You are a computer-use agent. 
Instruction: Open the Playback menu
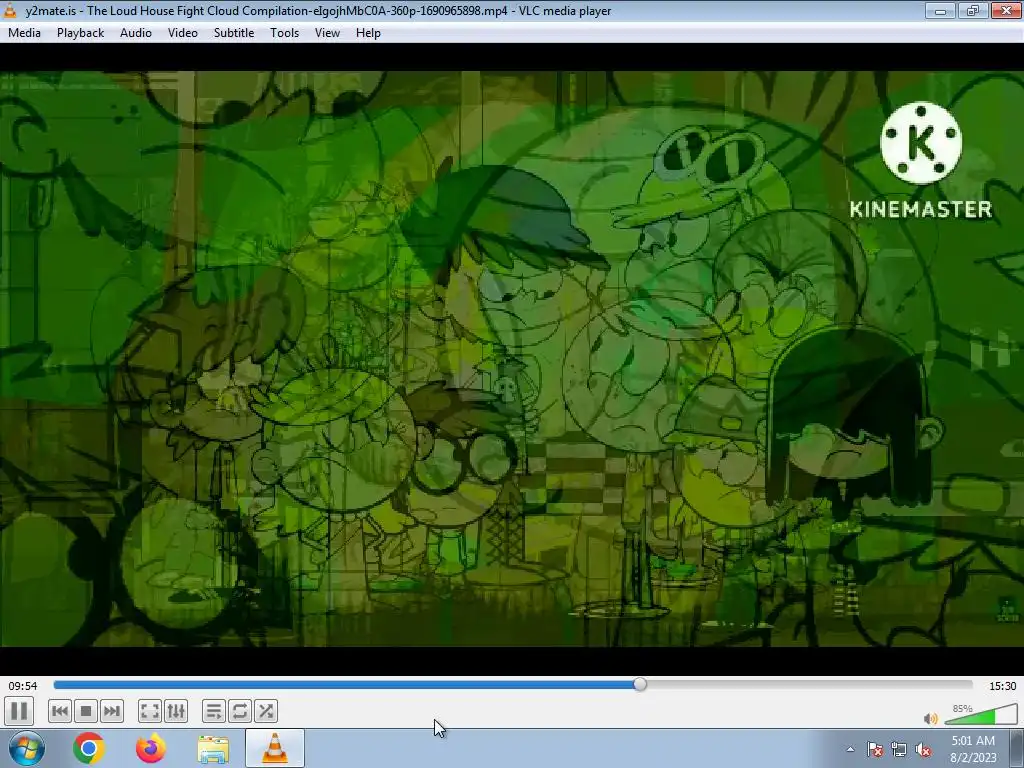pos(80,33)
